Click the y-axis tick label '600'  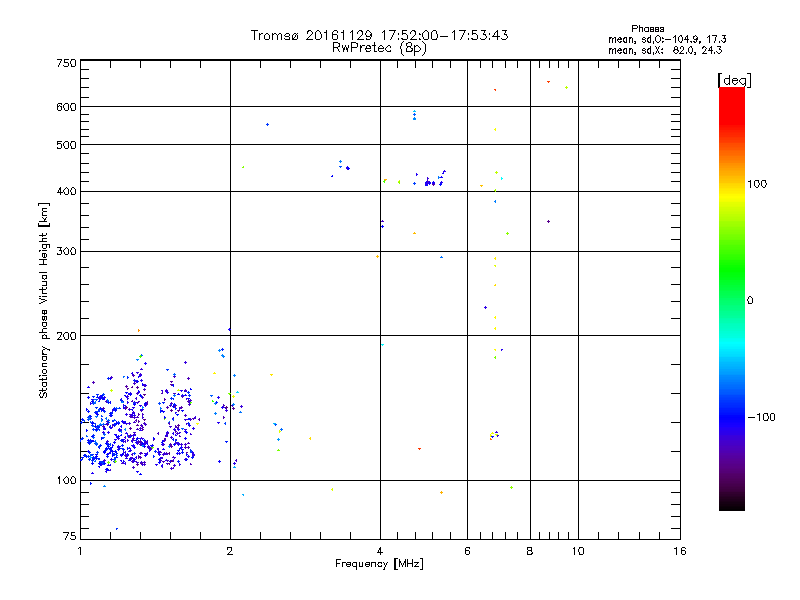point(66,107)
